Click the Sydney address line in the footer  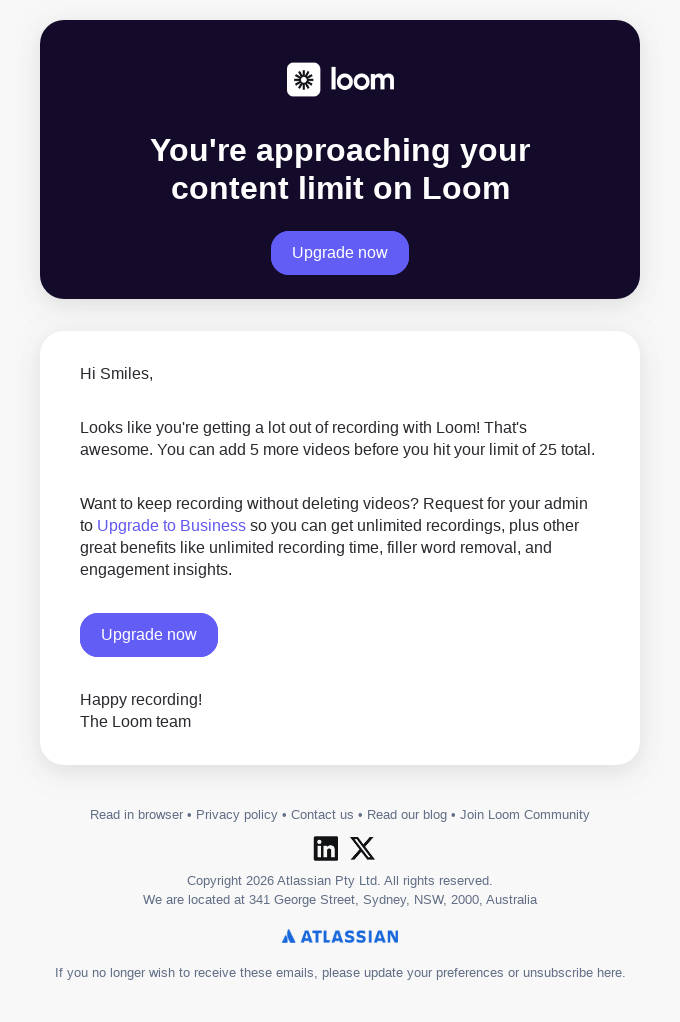coord(340,899)
